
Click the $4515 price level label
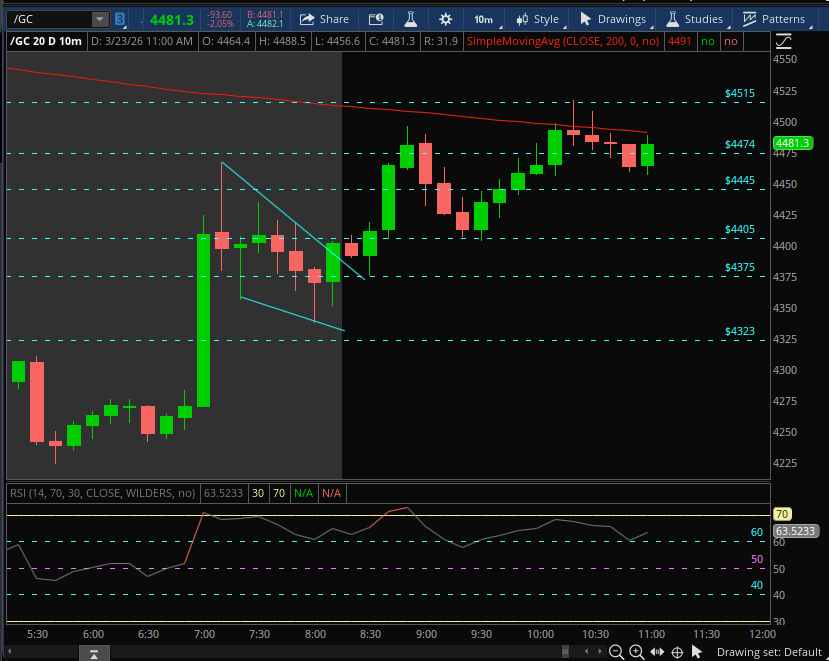pos(740,94)
